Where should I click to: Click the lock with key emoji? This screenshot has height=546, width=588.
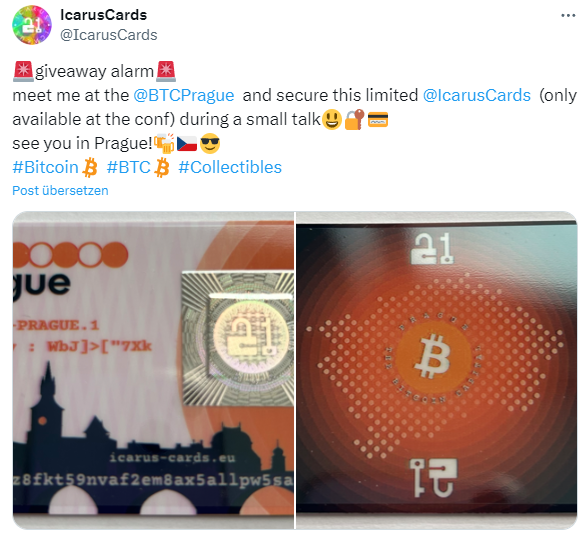click(355, 119)
